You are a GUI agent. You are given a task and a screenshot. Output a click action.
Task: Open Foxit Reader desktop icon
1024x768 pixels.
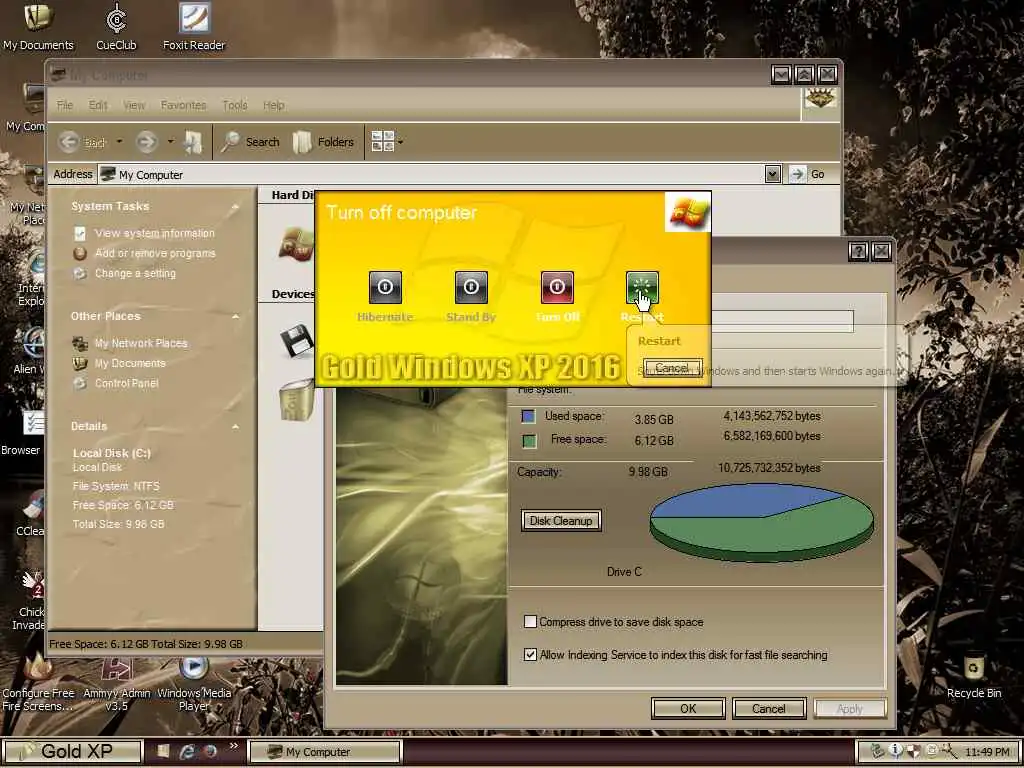(x=194, y=26)
